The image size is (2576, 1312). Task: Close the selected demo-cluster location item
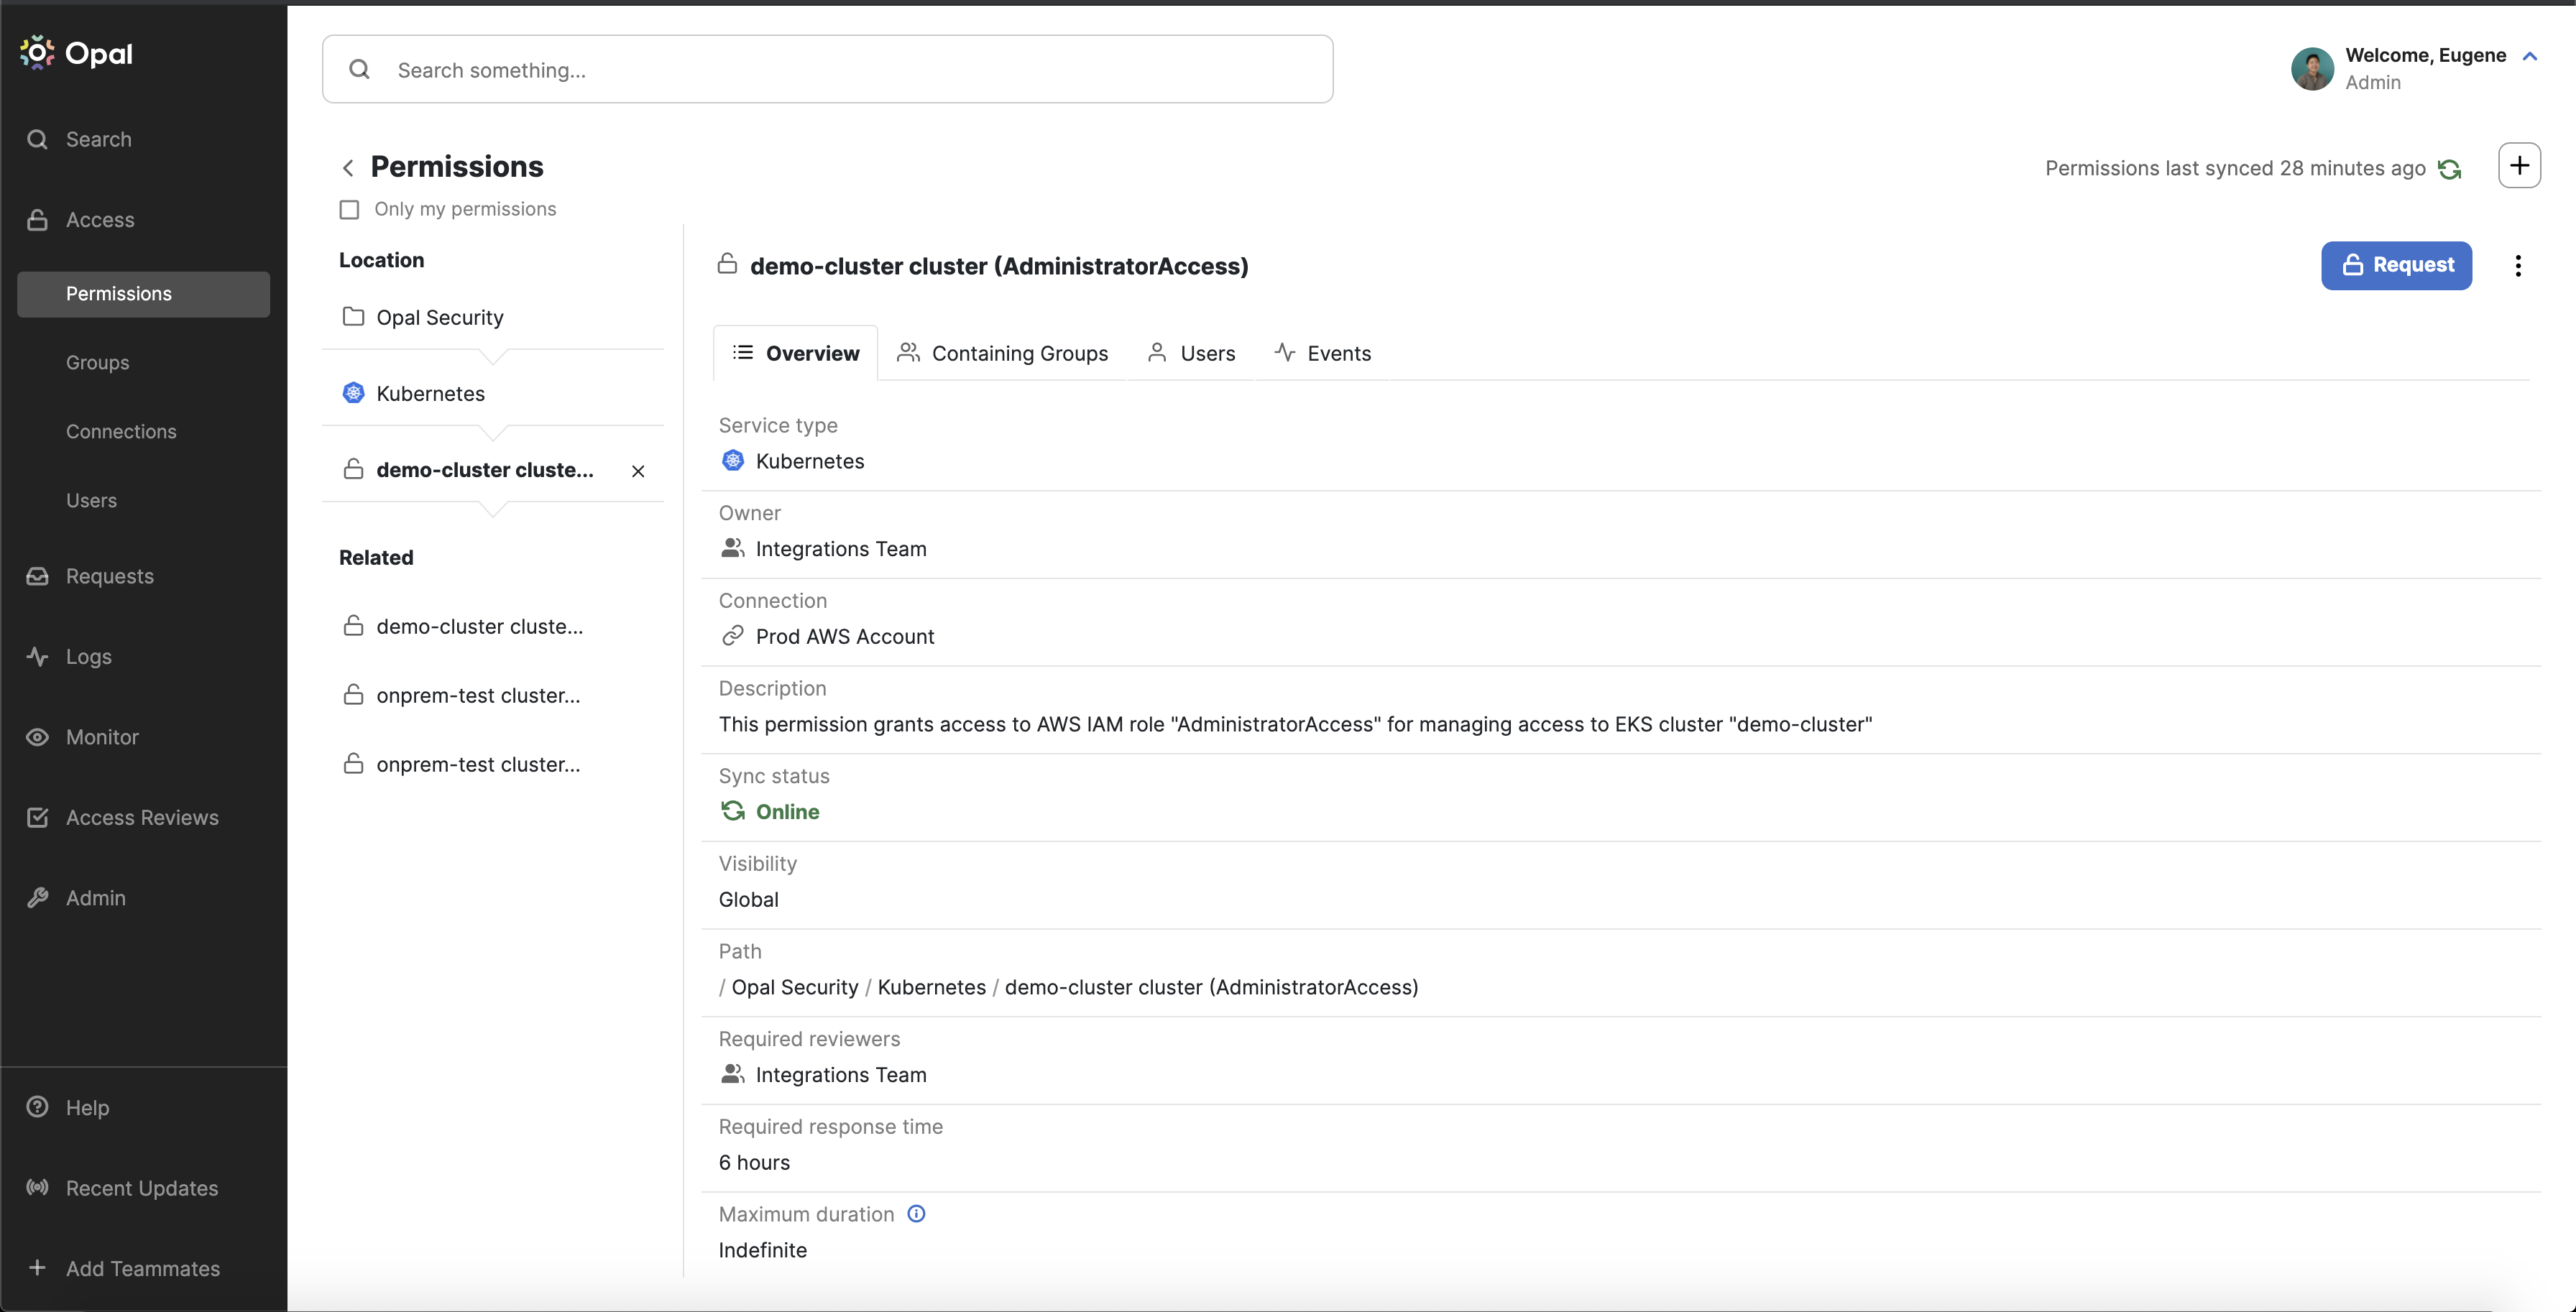tap(638, 471)
